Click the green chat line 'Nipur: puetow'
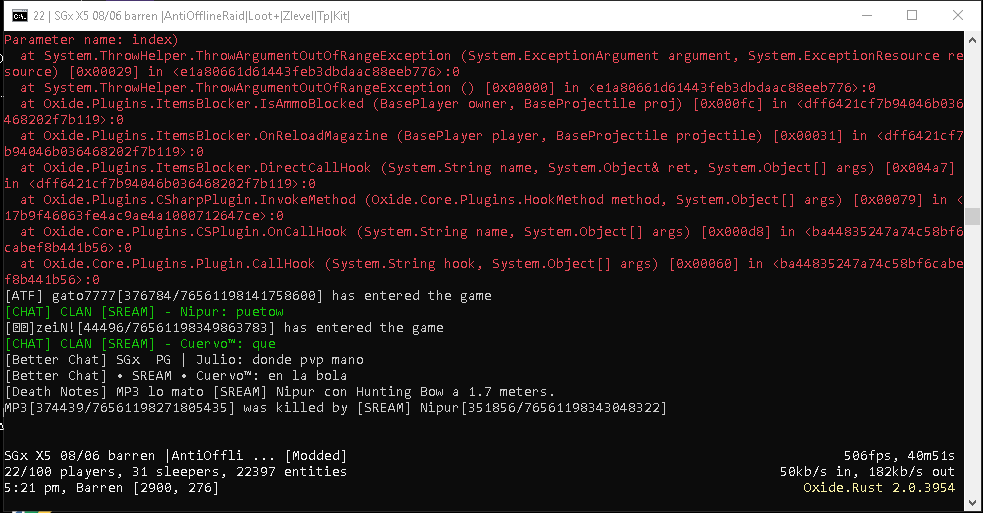Screen dimensions: 983x513 click(x=144, y=312)
